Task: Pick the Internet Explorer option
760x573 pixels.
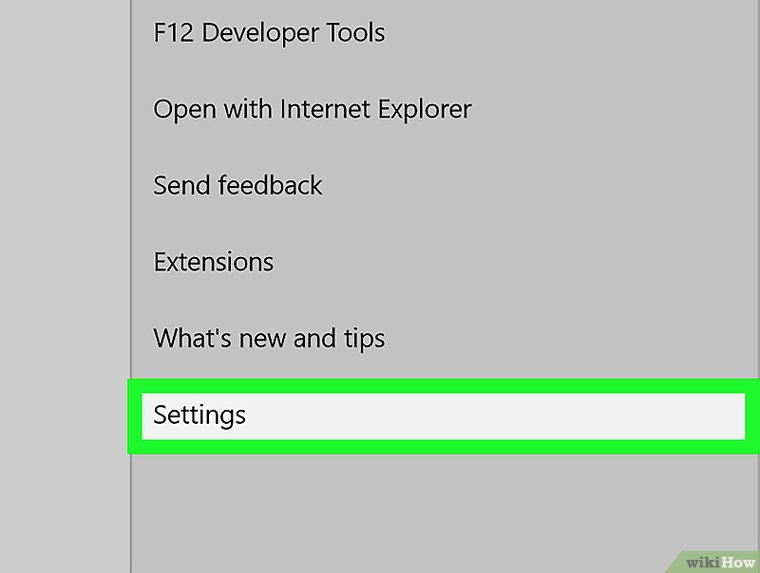Action: 312,109
